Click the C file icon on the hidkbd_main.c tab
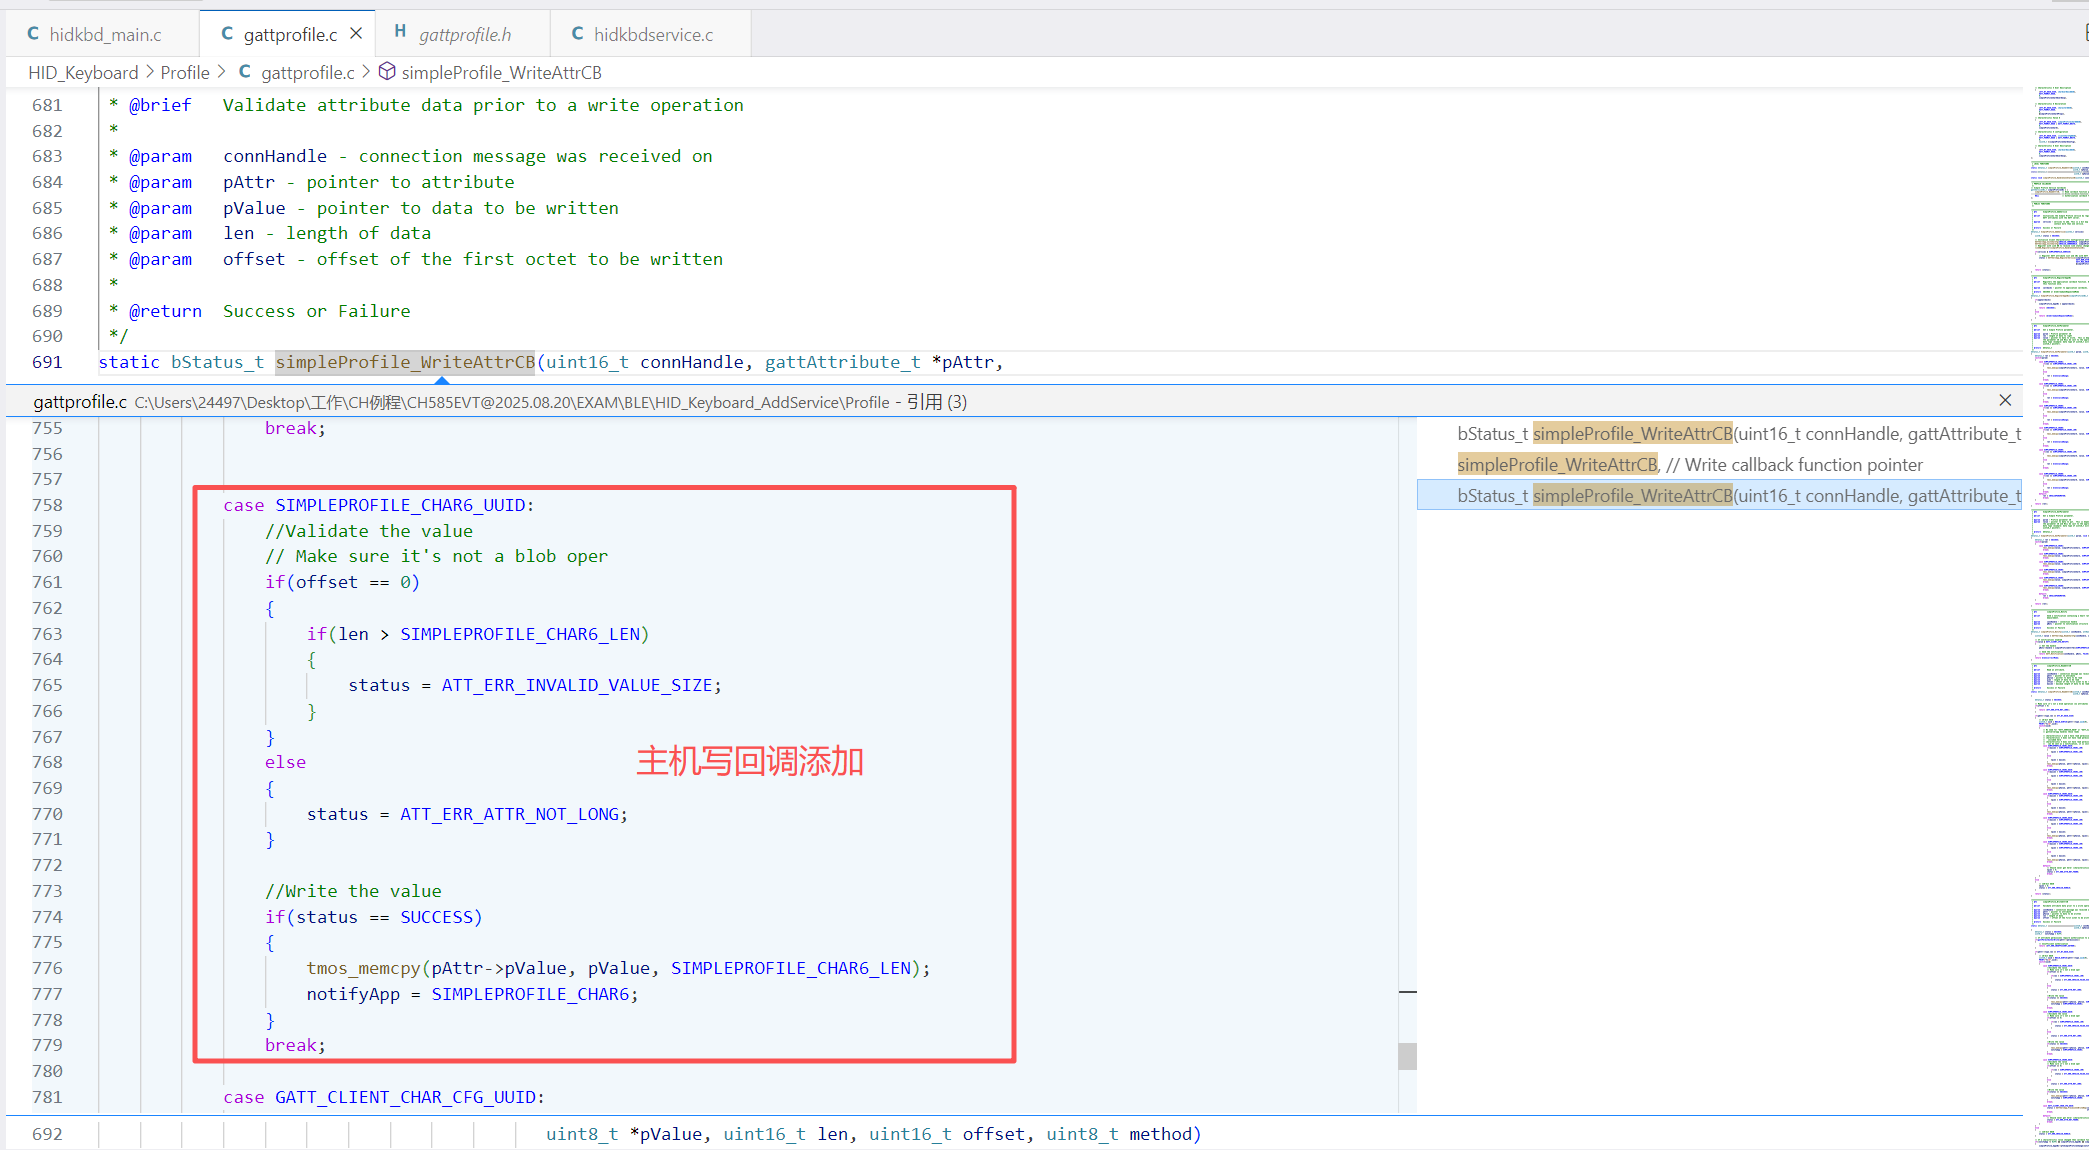This screenshot has height=1150, width=2089. [x=33, y=34]
